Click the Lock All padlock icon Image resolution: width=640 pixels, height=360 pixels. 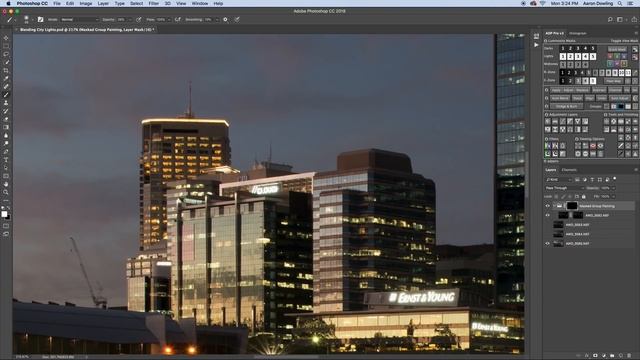tap(584, 197)
